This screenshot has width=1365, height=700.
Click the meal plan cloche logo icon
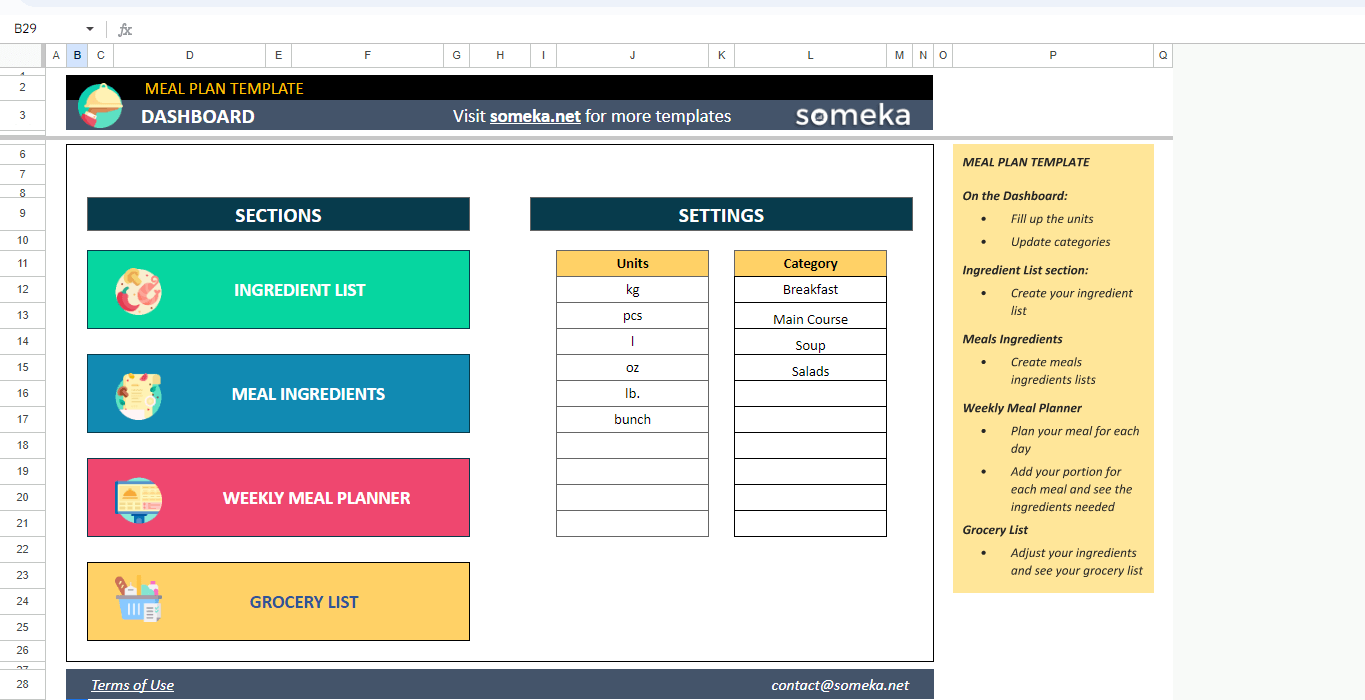100,105
